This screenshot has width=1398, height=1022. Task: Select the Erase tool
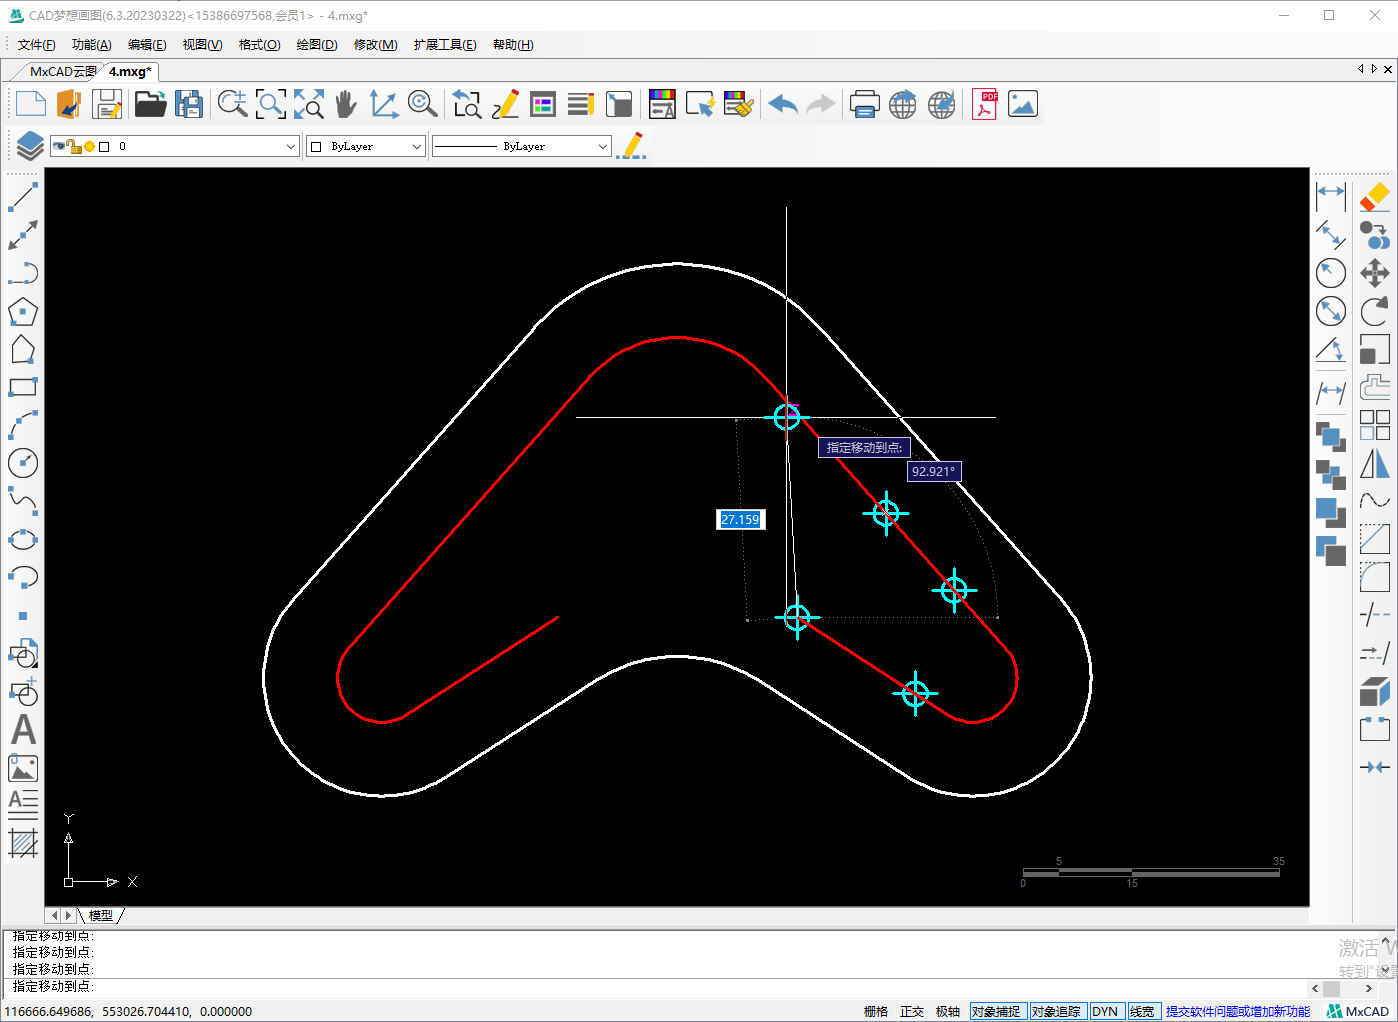pos(1375,196)
